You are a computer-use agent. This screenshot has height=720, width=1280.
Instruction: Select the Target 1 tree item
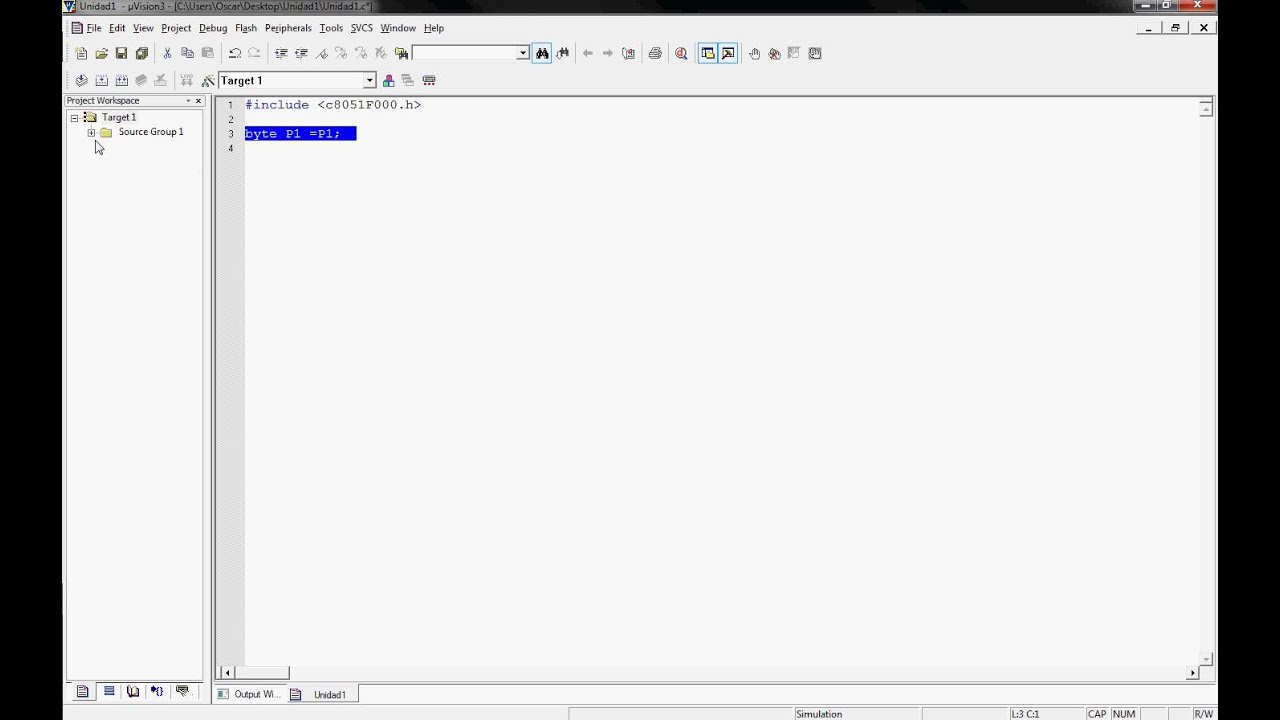coord(119,117)
